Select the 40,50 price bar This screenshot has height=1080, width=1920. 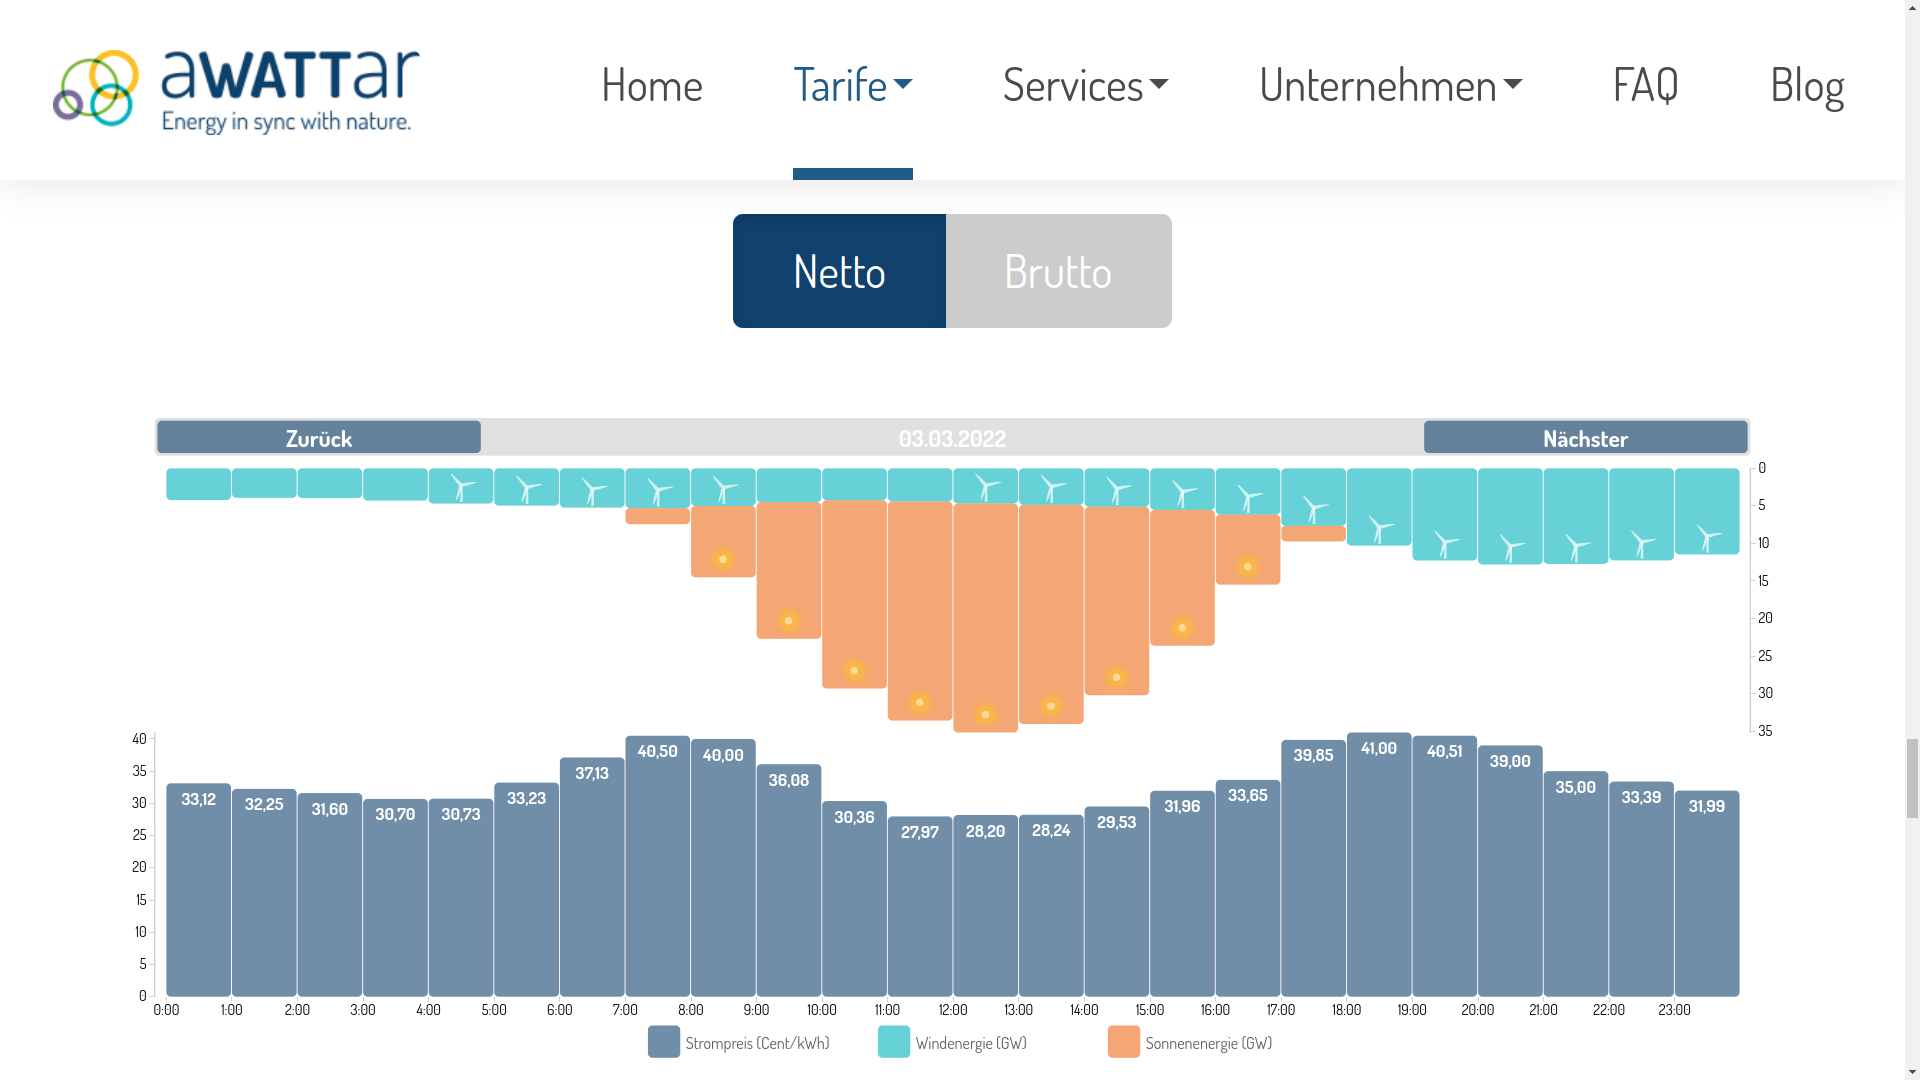pyautogui.click(x=657, y=866)
